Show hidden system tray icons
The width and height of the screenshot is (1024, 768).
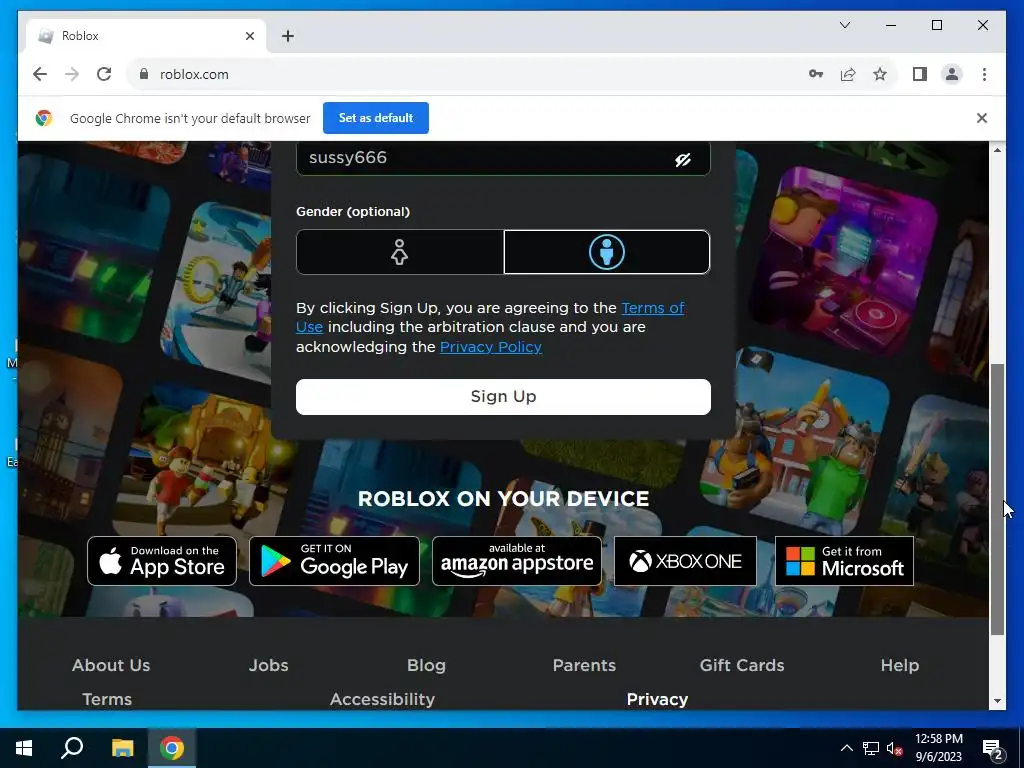click(x=846, y=748)
